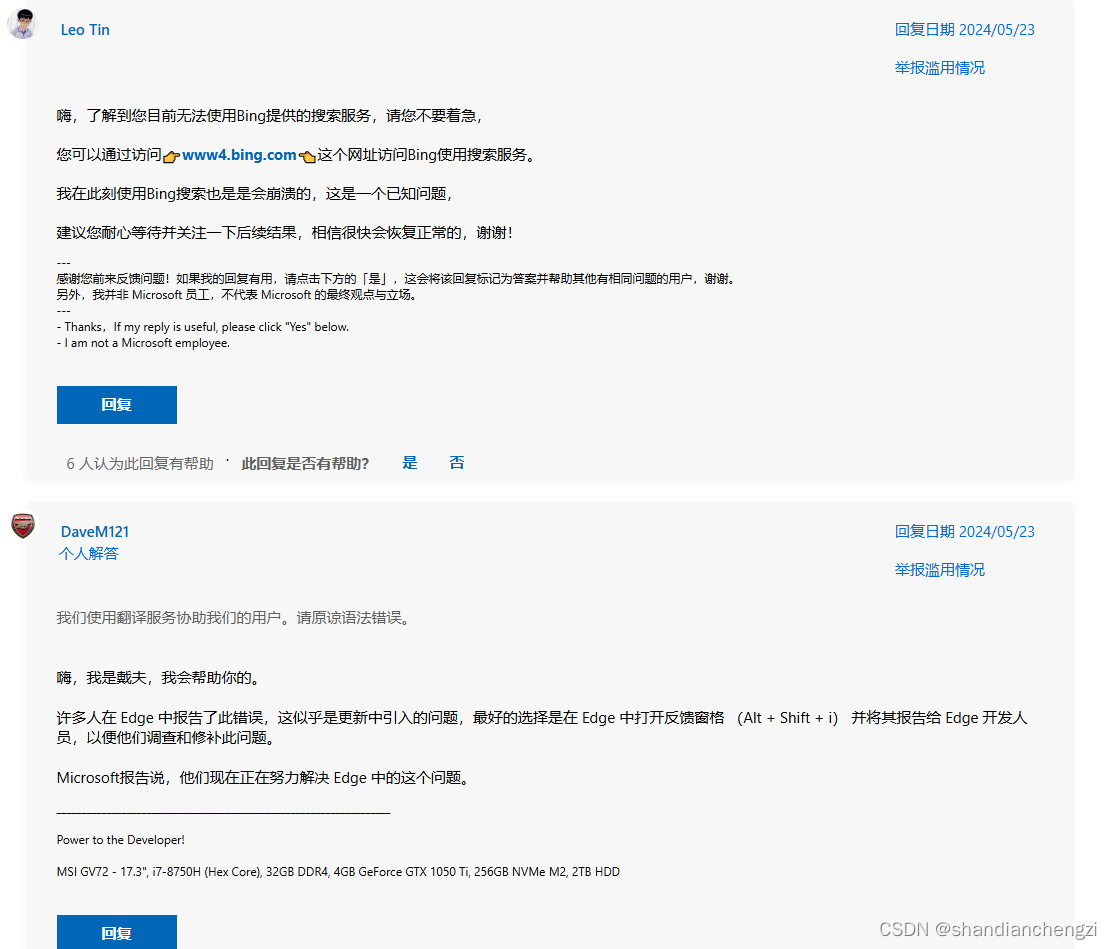Open the www4.bing.com hyperlink
1112x949 pixels.
[238, 155]
